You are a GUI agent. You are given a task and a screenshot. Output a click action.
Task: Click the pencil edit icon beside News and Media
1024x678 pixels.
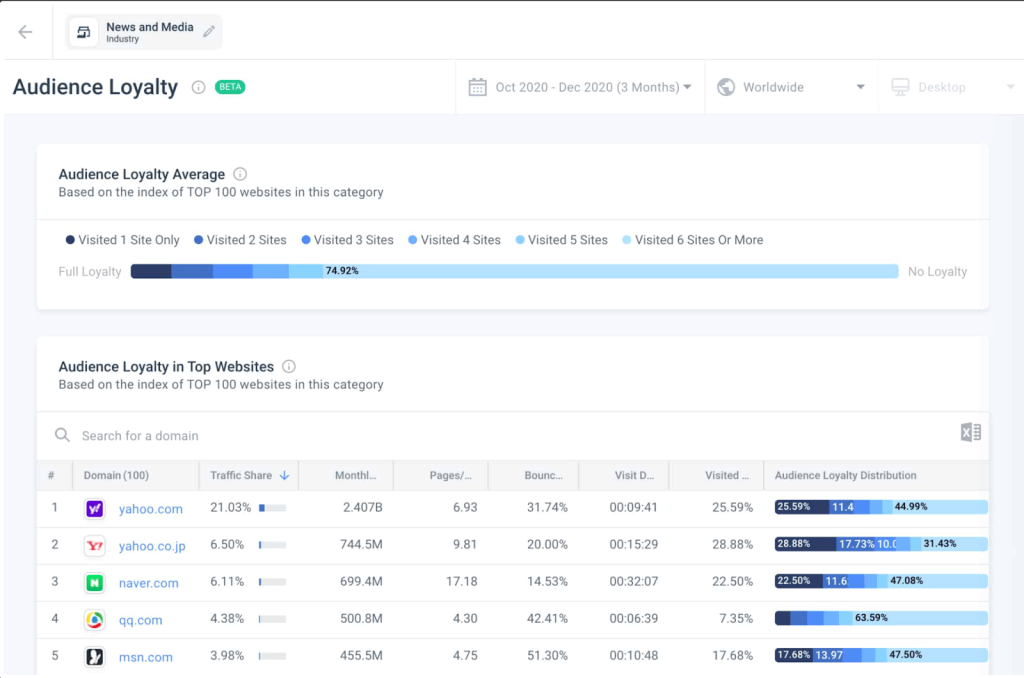209,32
